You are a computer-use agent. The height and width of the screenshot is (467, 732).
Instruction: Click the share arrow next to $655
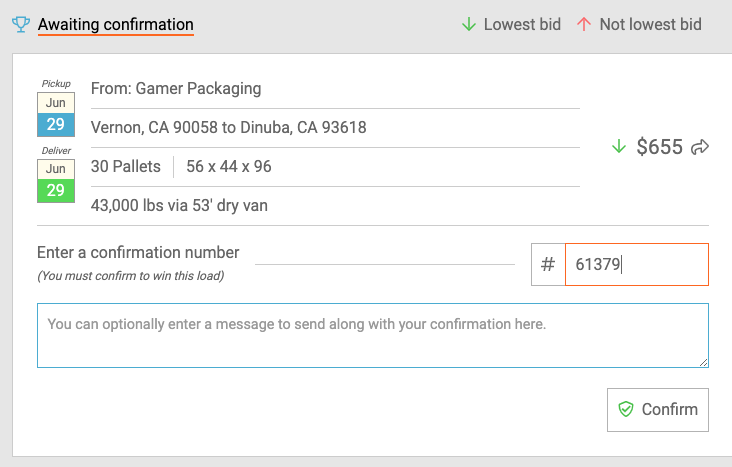[700, 147]
